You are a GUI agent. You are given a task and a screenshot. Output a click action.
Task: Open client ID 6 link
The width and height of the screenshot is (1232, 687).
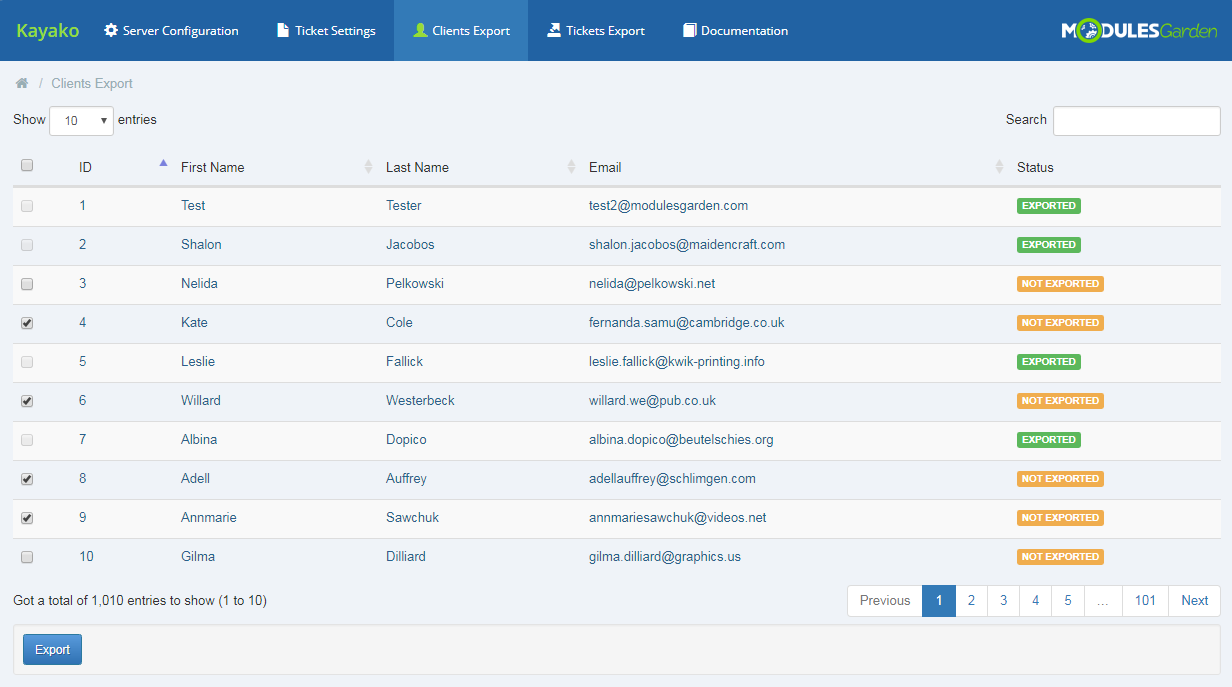click(83, 401)
